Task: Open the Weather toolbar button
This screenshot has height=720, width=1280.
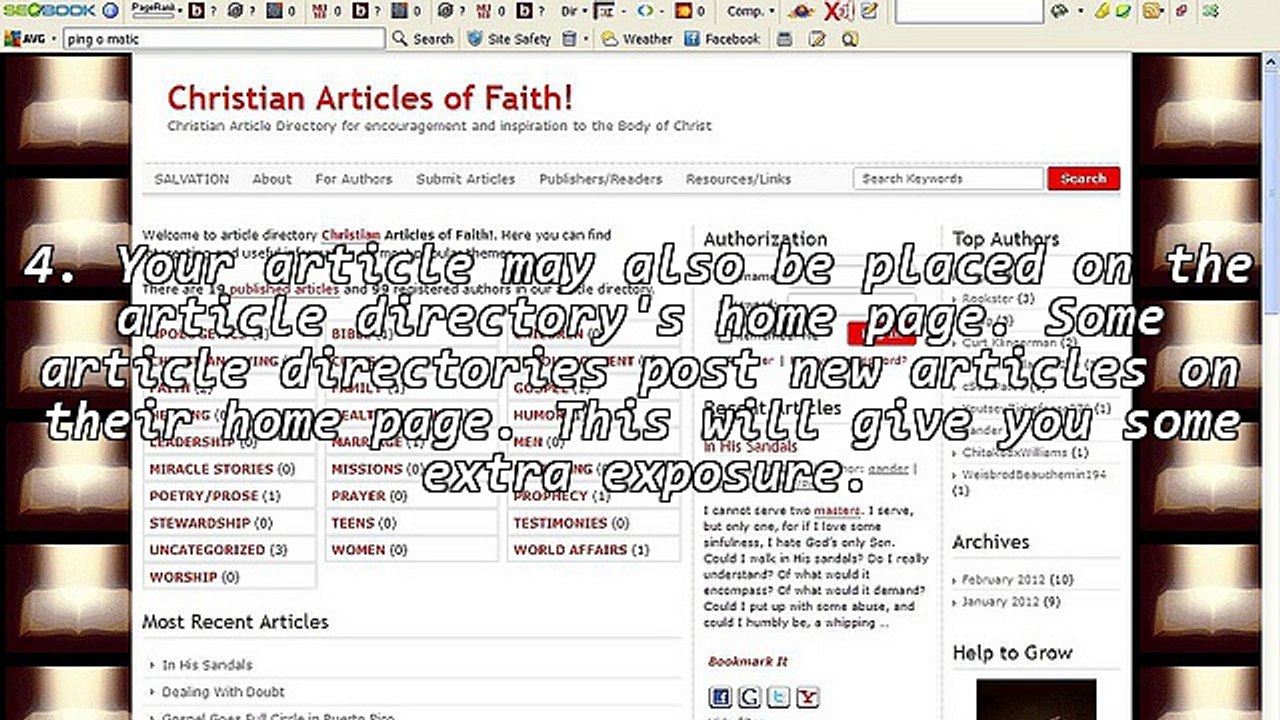Action: click(637, 39)
